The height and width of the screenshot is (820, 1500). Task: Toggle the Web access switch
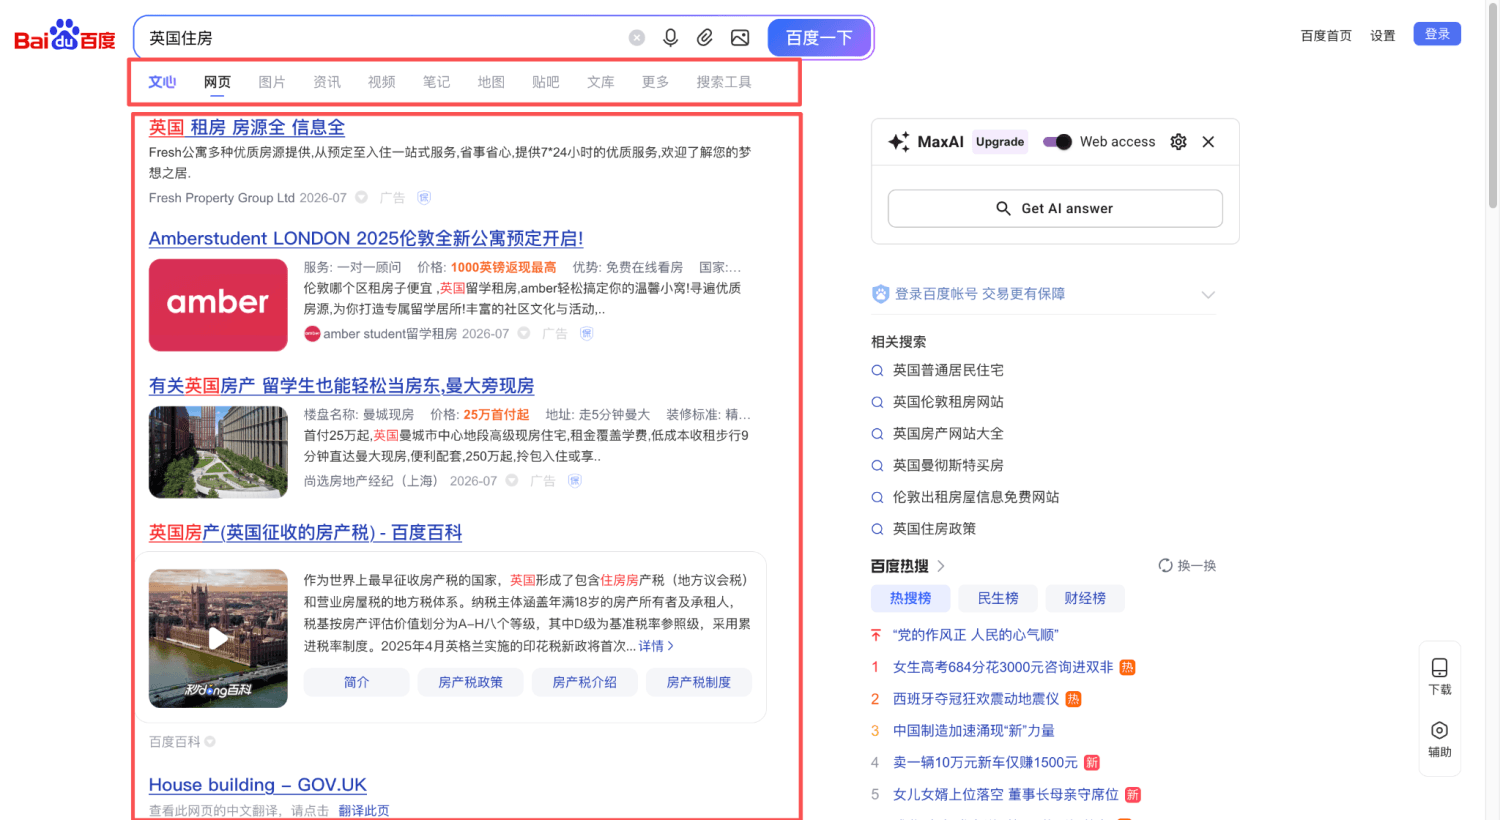[1057, 142]
